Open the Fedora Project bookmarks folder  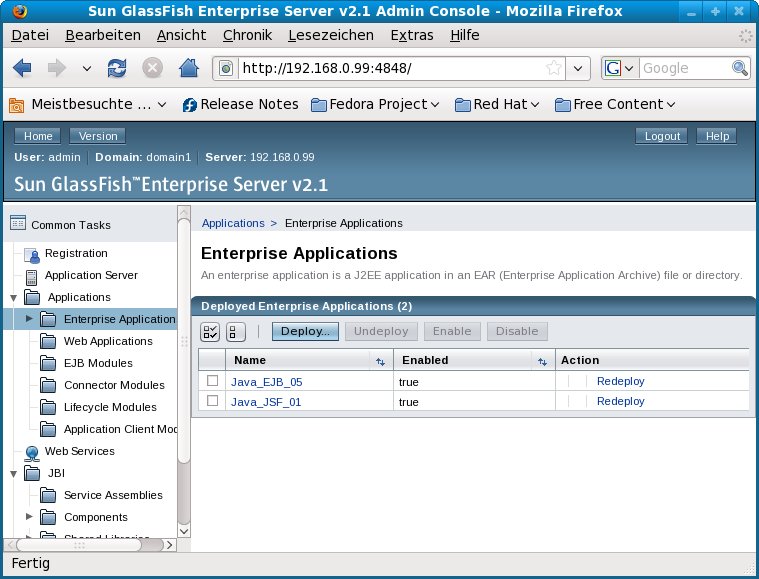click(375, 104)
